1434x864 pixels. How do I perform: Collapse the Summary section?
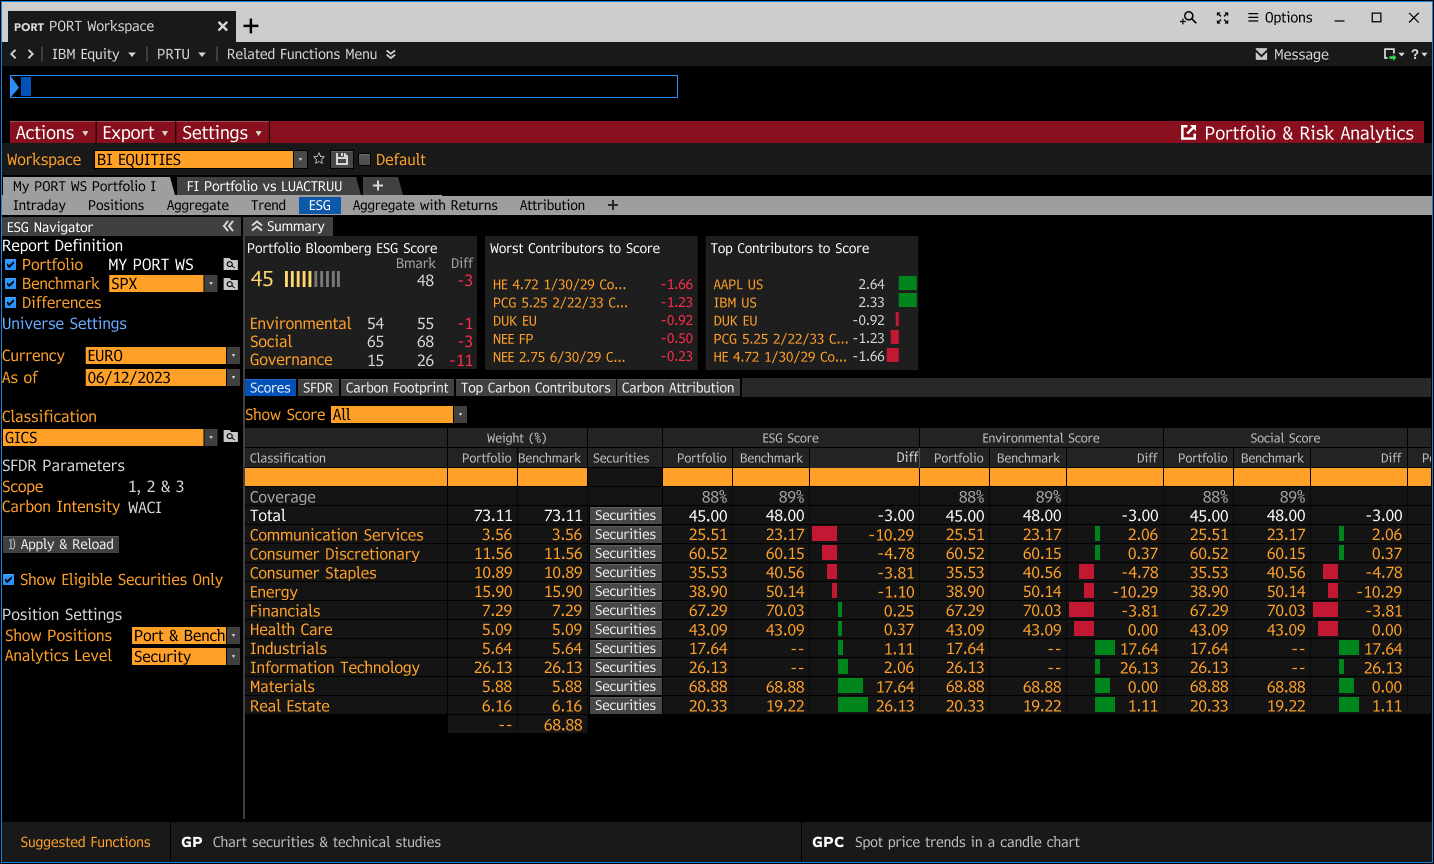(288, 227)
